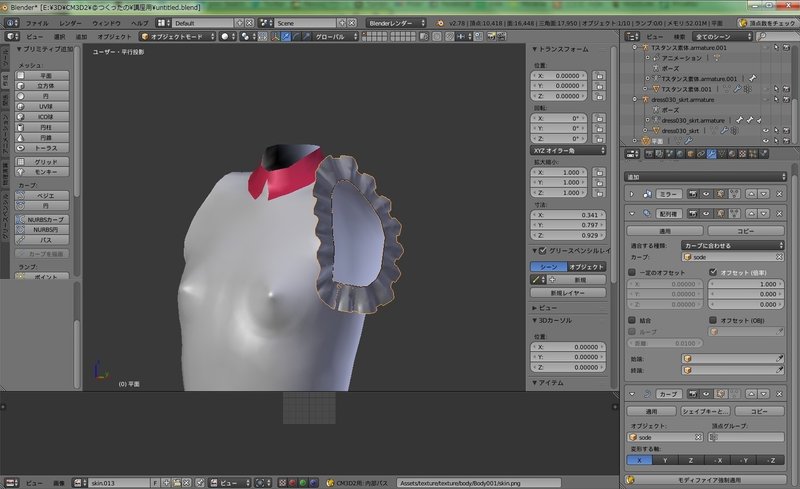Open the Blenderレンダー engine dropdown

[x=395, y=23]
